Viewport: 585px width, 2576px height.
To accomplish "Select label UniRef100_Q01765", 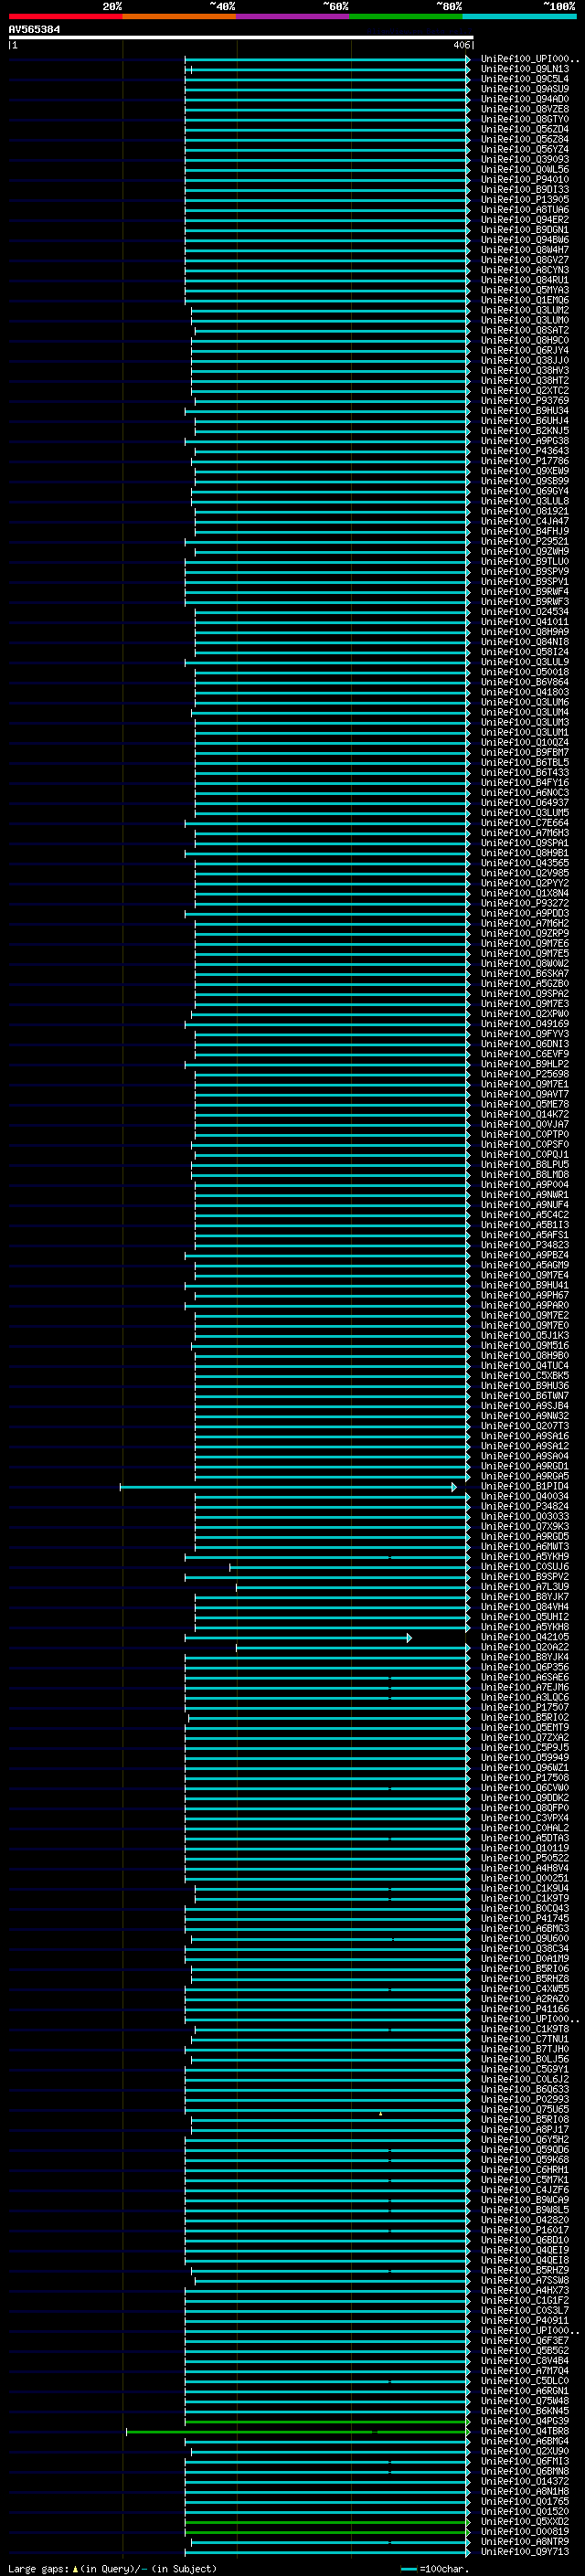I will 524,2501.
